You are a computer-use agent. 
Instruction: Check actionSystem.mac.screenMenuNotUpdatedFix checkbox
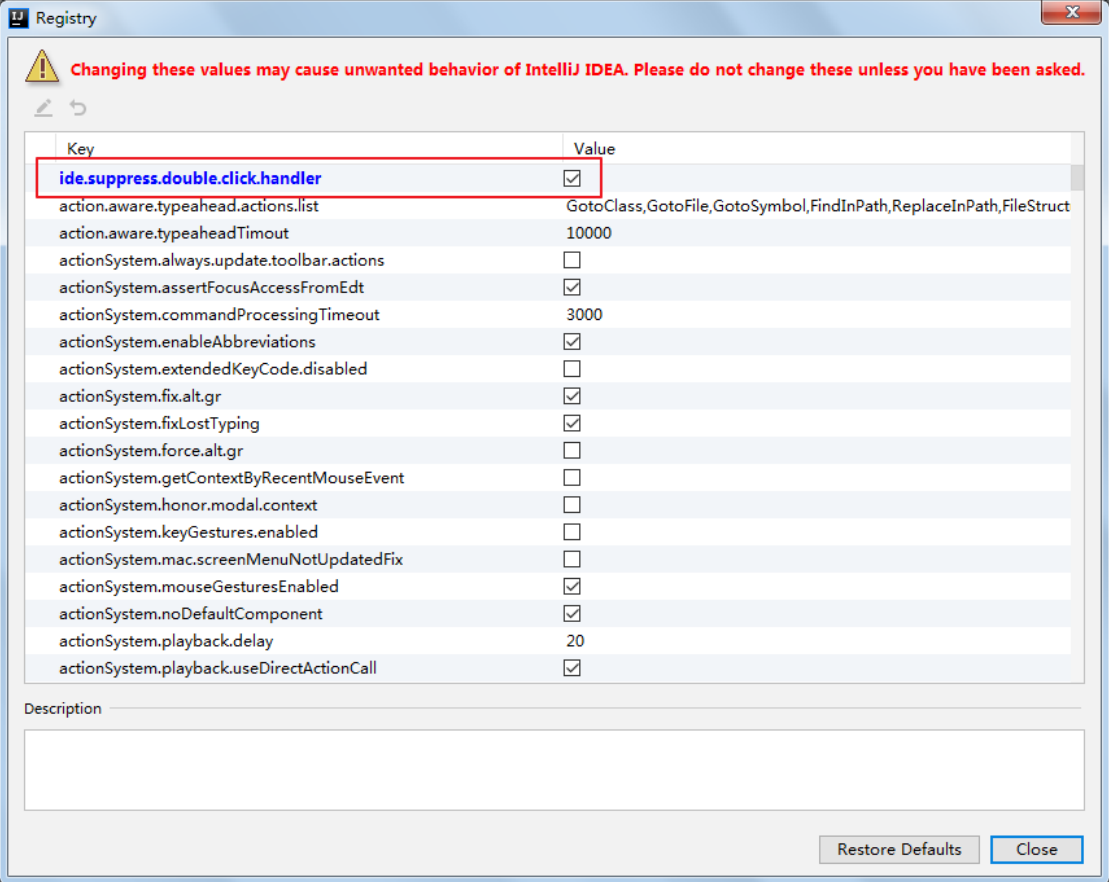click(572, 559)
